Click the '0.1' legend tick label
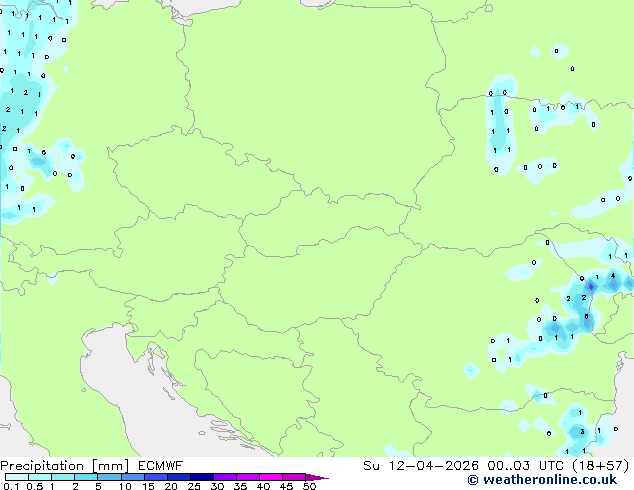This screenshot has height=490, width=634. 11,486
